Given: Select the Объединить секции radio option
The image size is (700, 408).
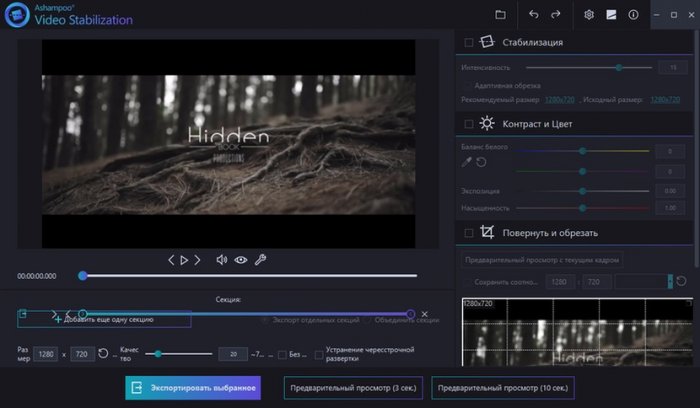Looking at the screenshot, I should [x=368, y=320].
